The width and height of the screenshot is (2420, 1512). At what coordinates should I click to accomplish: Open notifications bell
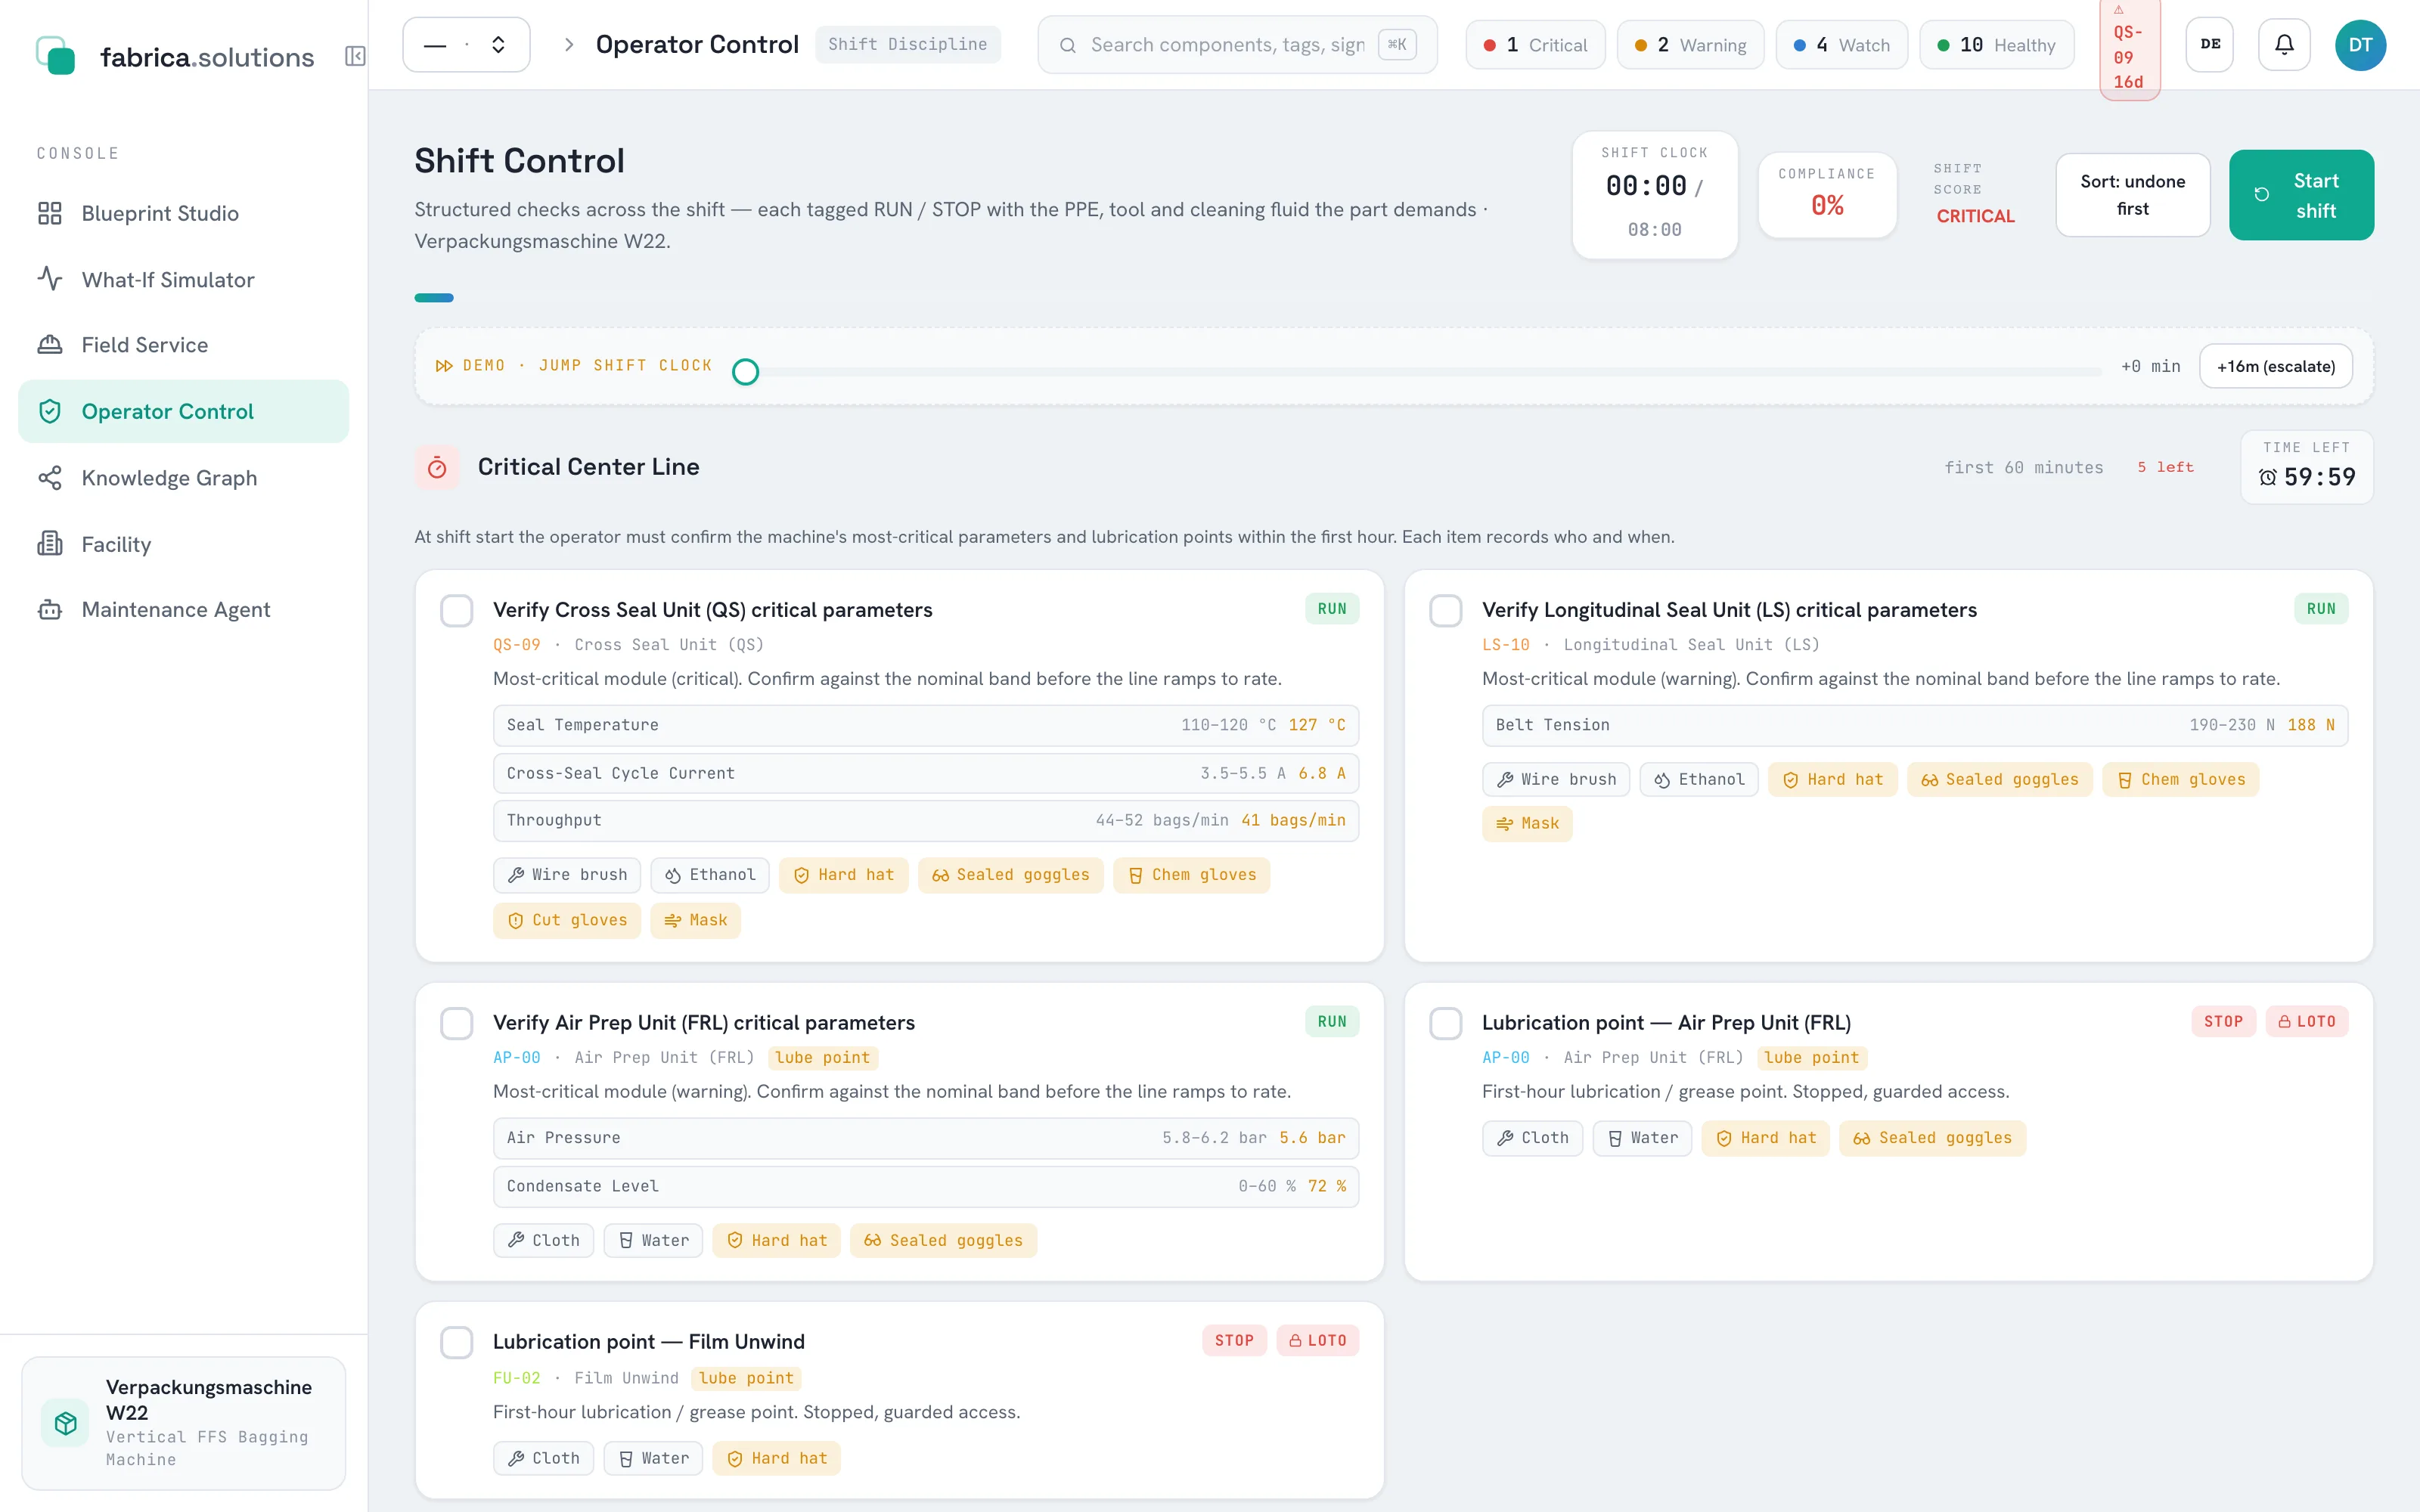click(2284, 45)
